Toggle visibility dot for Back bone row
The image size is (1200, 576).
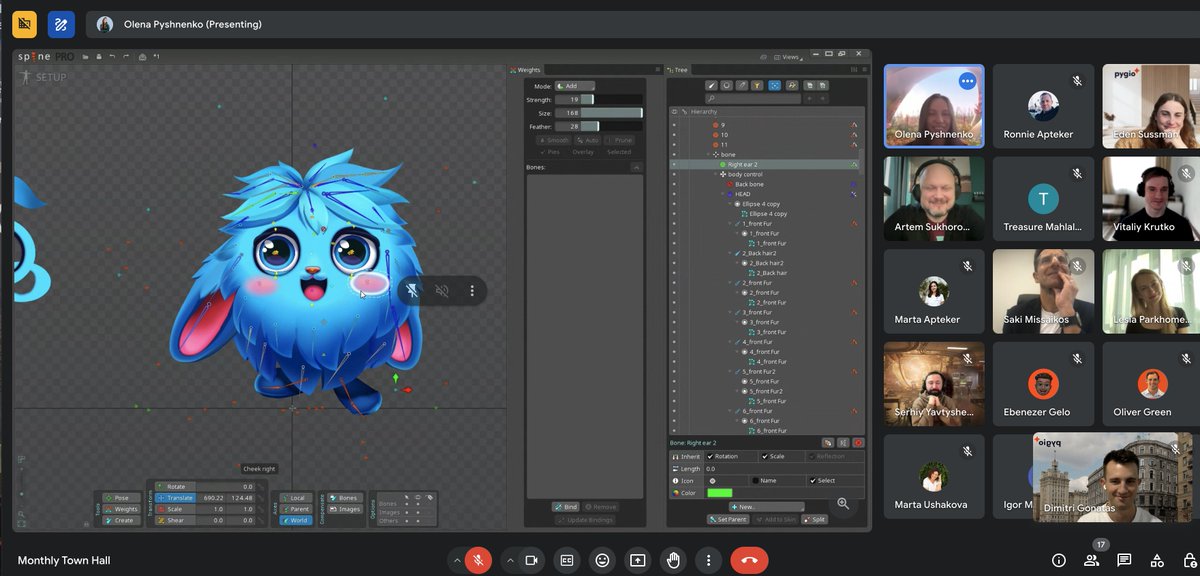[674, 184]
